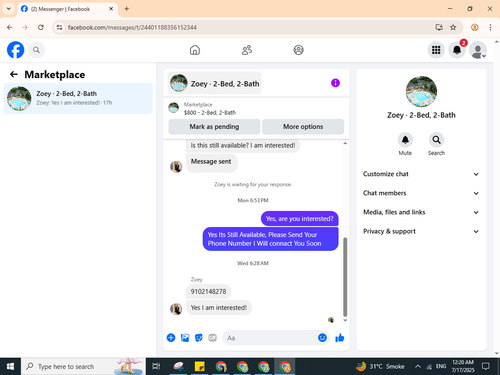The height and width of the screenshot is (375, 500).
Task: Attach a photo using the image icon
Action: point(185,338)
